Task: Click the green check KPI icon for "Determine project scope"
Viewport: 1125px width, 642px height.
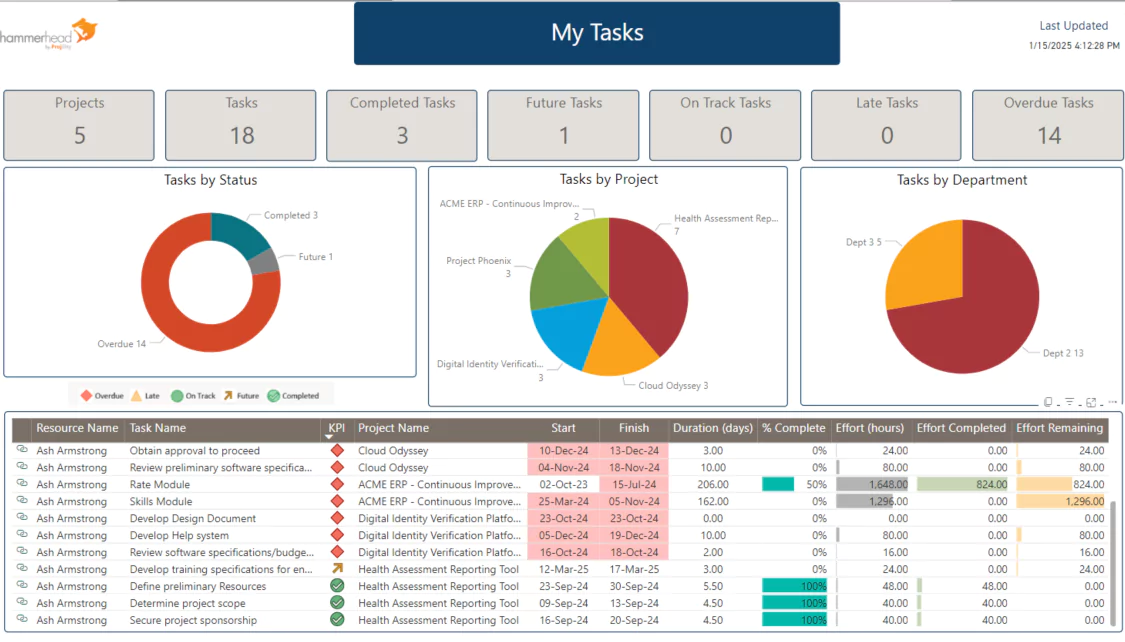Action: pyautogui.click(x=336, y=603)
